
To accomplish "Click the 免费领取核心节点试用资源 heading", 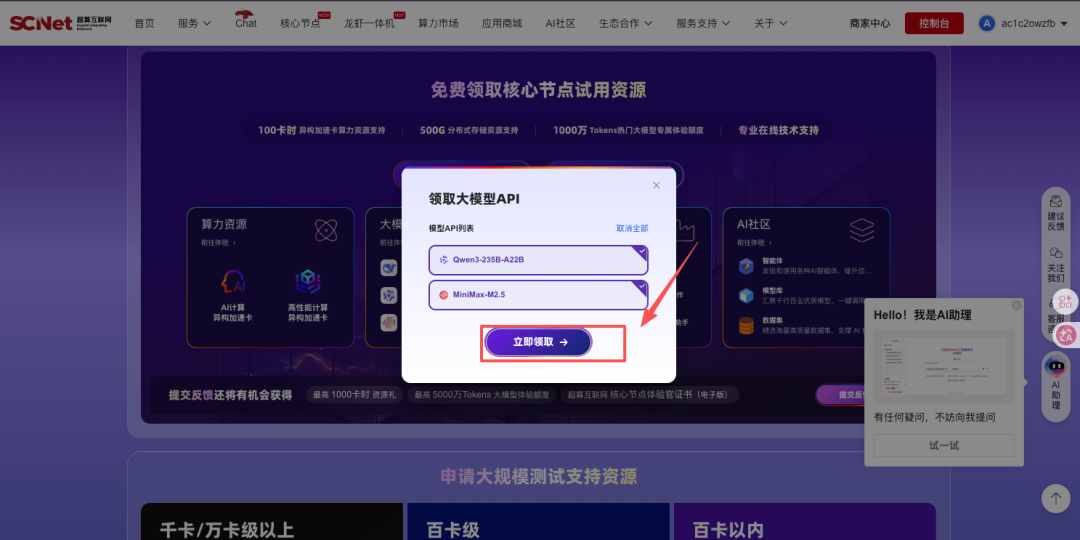I will pyautogui.click(x=538, y=90).
